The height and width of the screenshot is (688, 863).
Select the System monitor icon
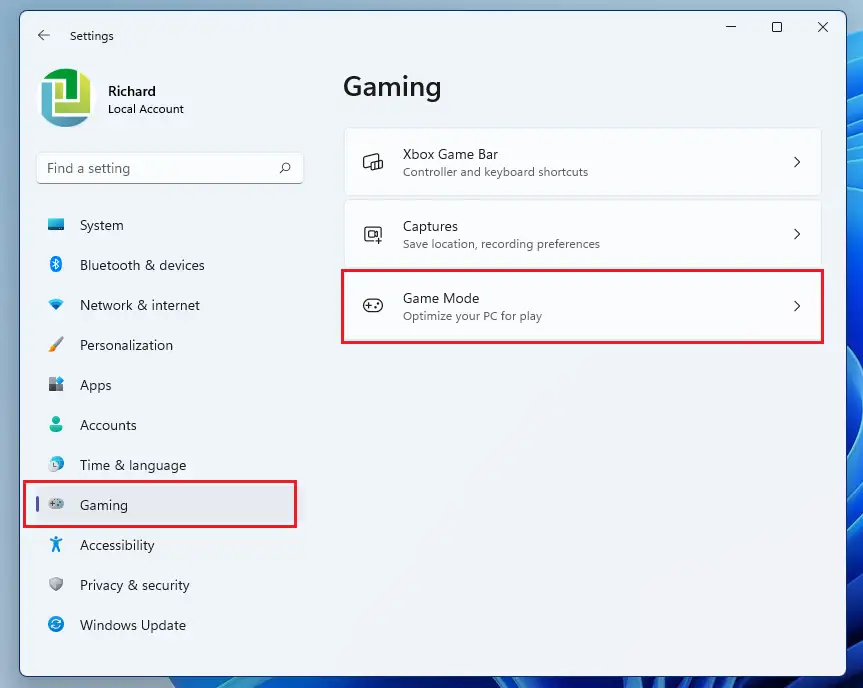click(x=56, y=225)
